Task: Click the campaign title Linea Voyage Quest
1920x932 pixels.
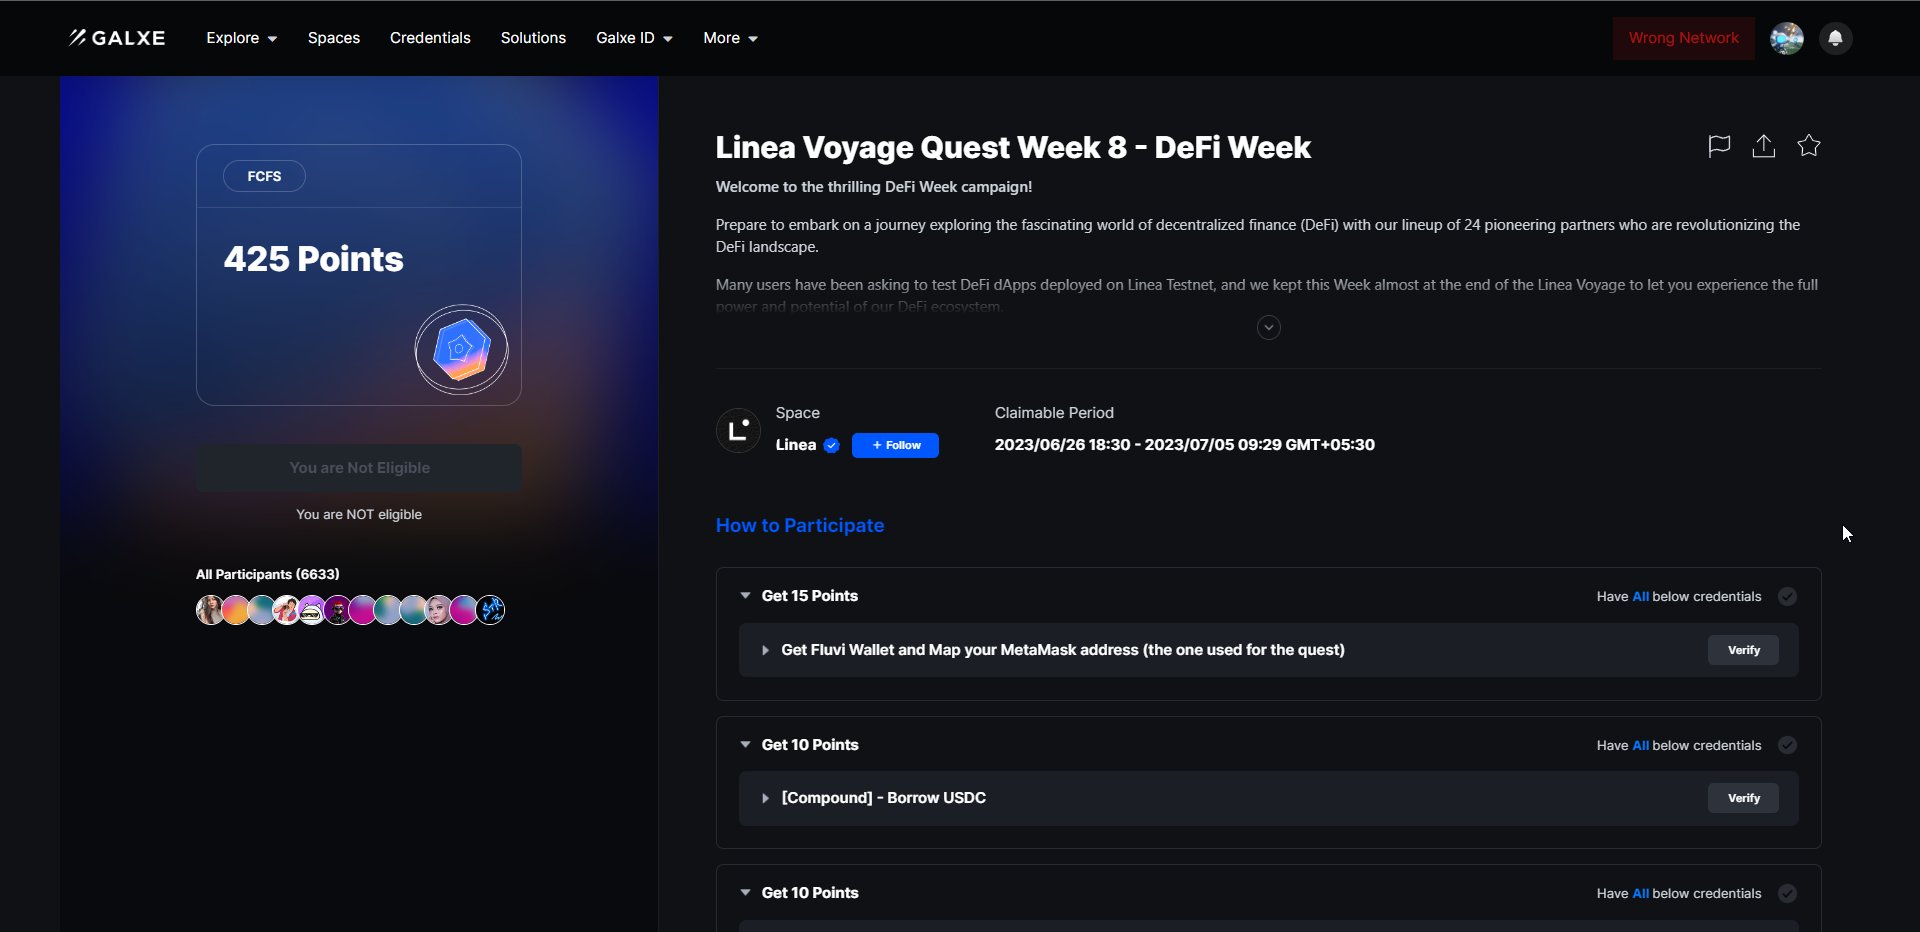Action: pos(1013,148)
